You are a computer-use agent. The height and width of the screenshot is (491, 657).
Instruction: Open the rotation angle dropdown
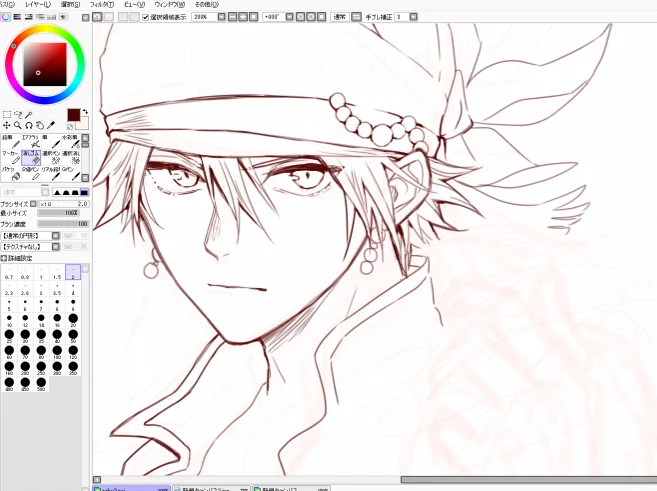click(x=290, y=17)
